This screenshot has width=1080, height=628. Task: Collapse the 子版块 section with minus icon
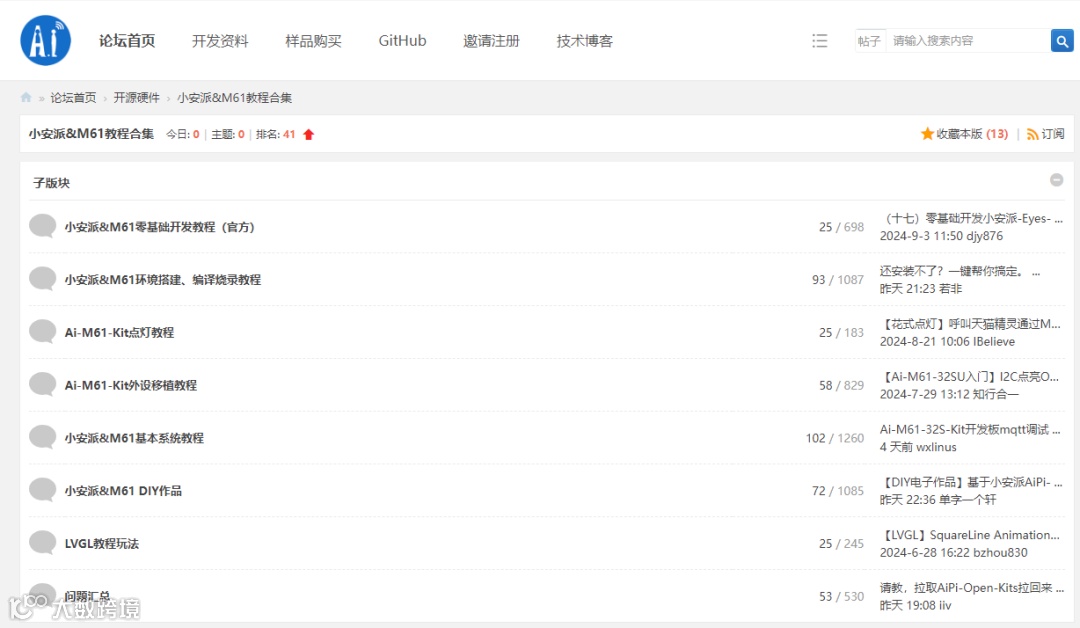pos(1056,180)
